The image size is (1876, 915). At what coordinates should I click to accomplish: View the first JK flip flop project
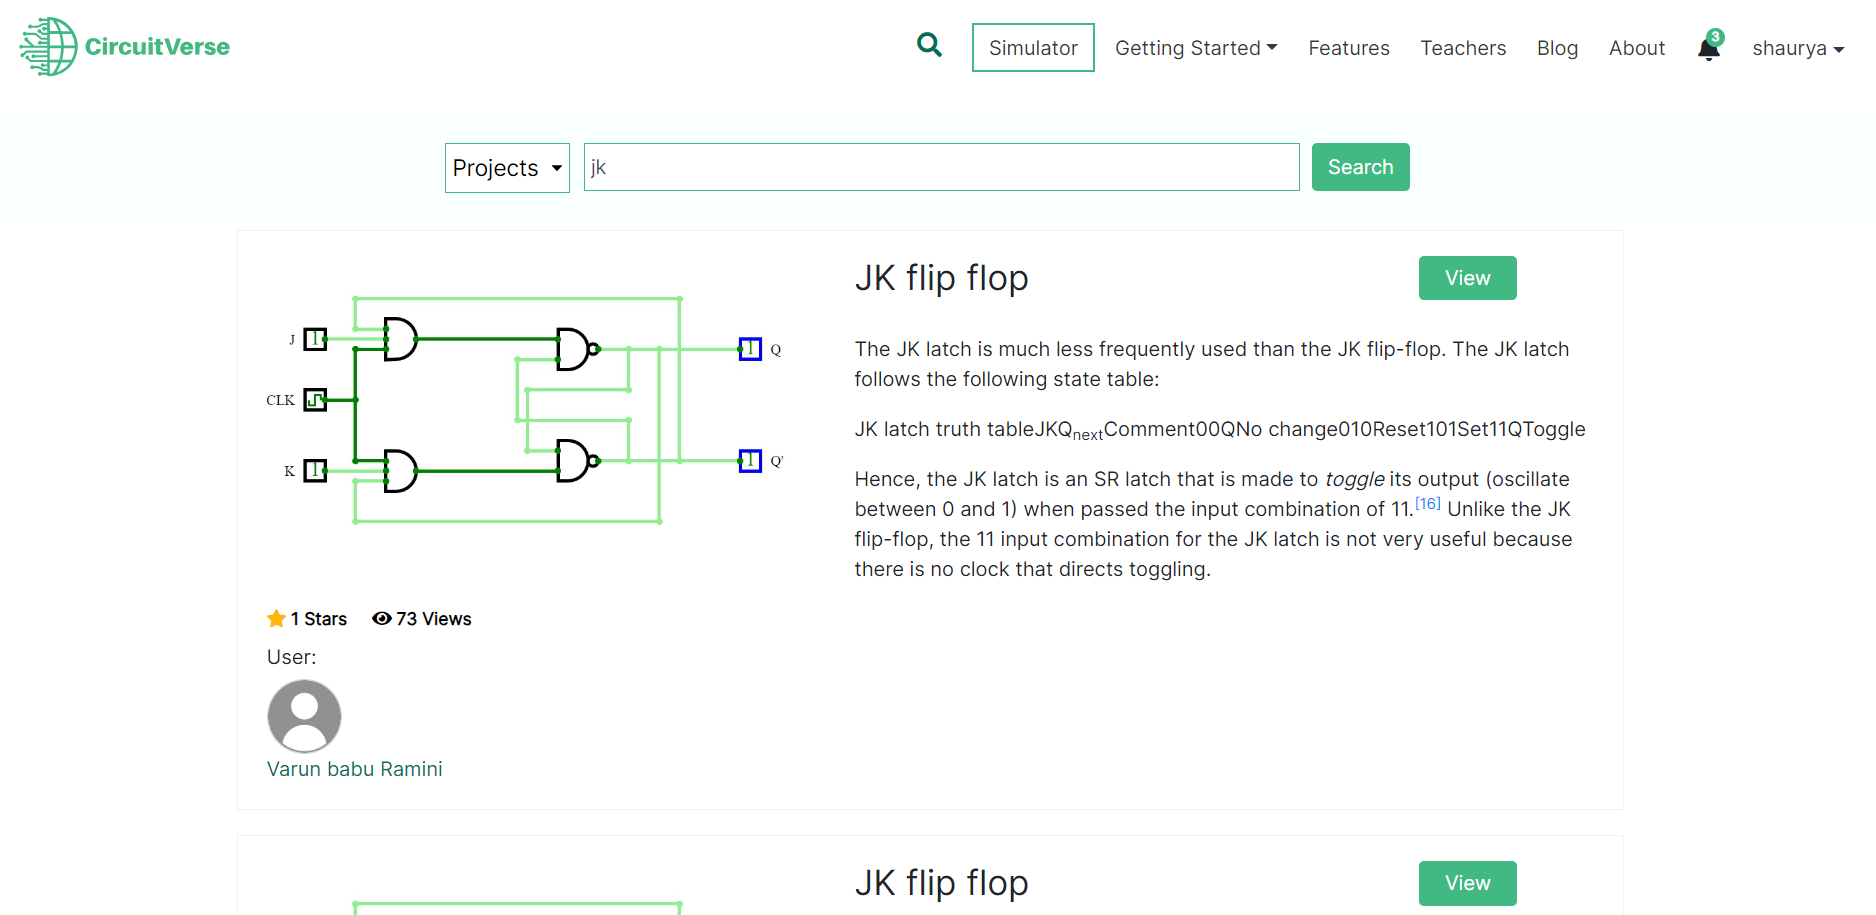(x=1467, y=278)
